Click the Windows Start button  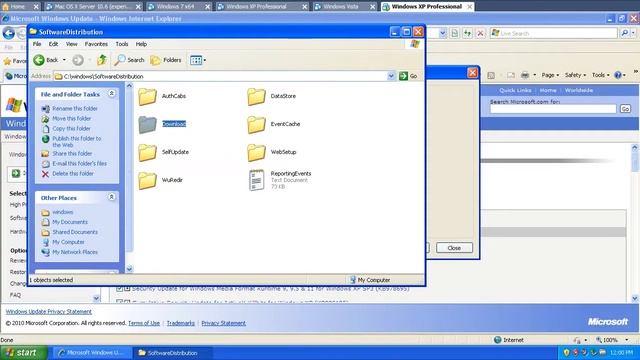tap(24, 353)
